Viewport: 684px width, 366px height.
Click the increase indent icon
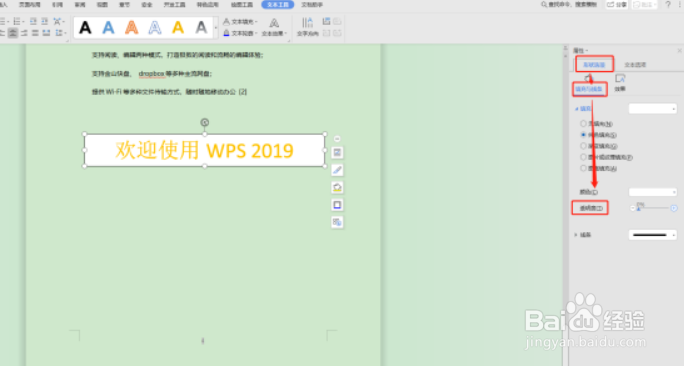click(44, 21)
